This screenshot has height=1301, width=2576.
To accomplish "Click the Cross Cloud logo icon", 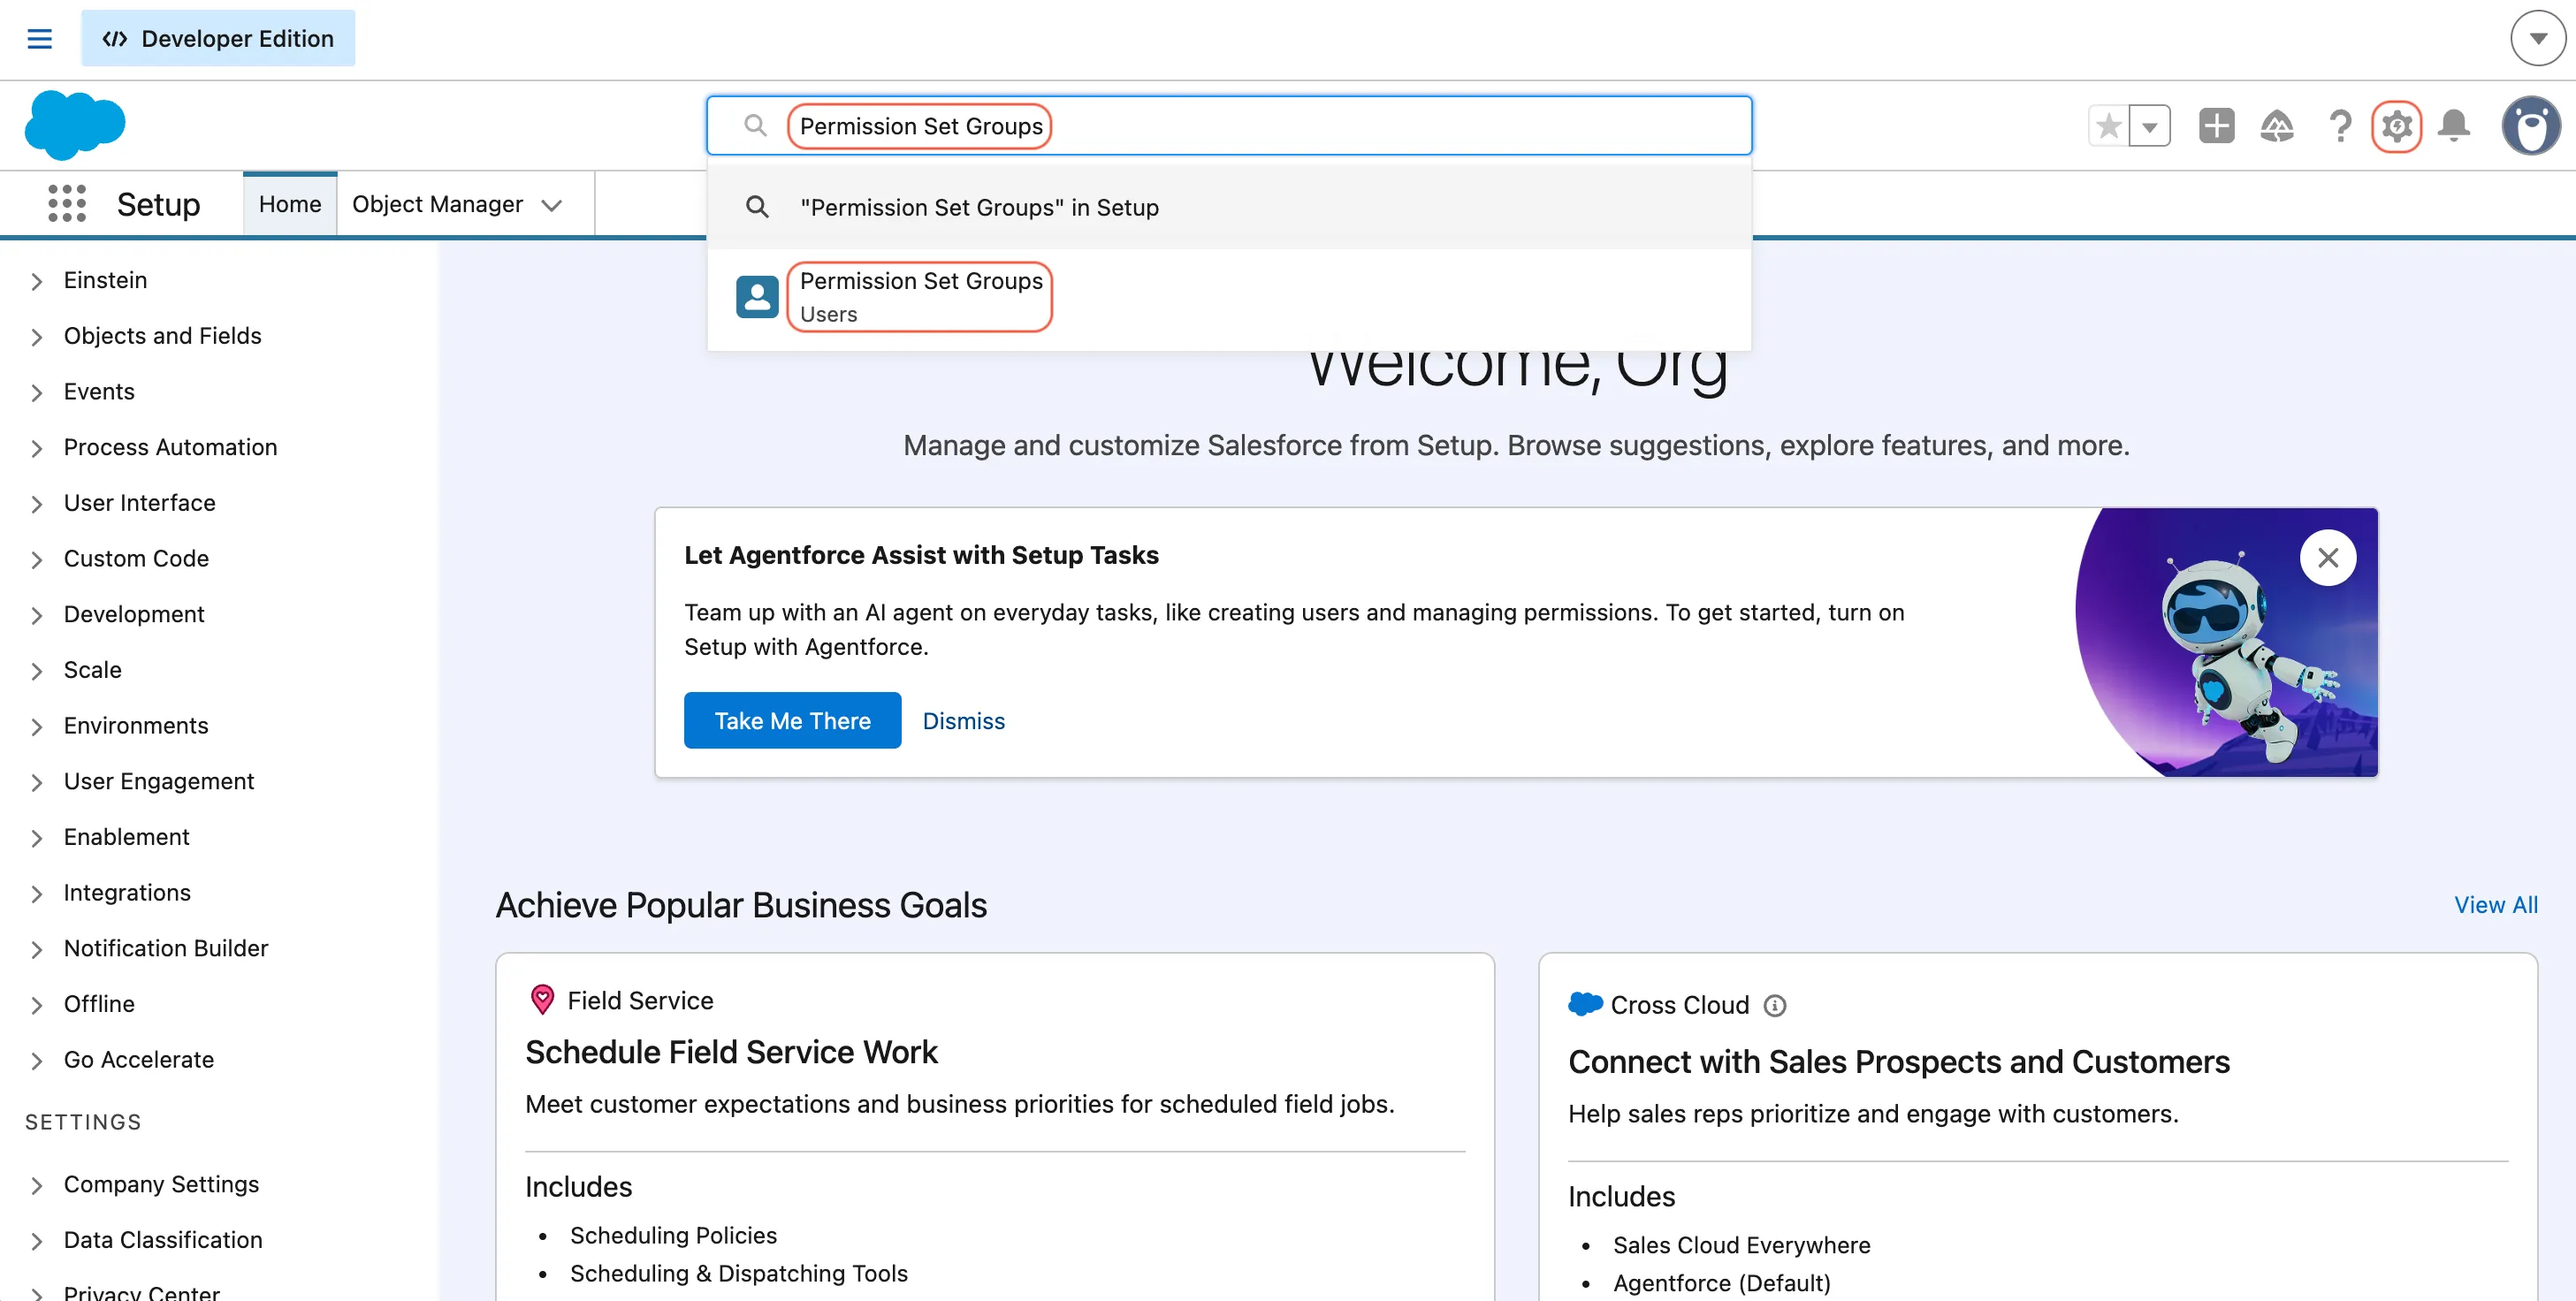I will [x=1585, y=1004].
